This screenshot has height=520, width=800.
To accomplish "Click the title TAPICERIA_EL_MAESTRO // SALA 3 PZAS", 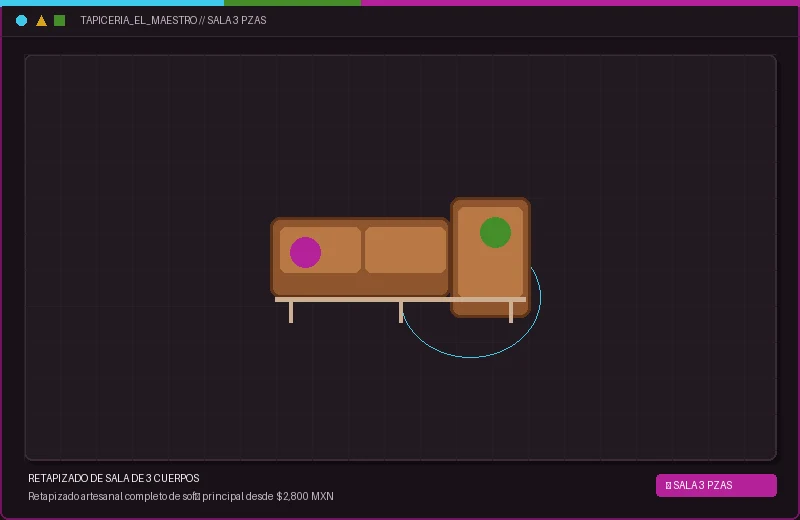I will [173, 20].
